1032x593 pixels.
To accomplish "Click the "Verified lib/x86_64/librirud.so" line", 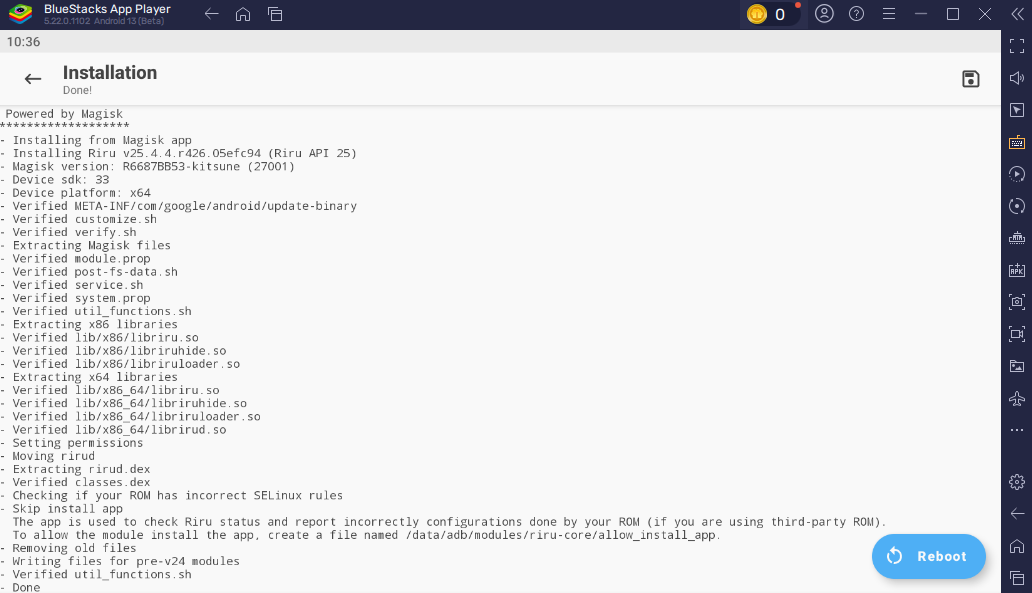I will 113,430.
